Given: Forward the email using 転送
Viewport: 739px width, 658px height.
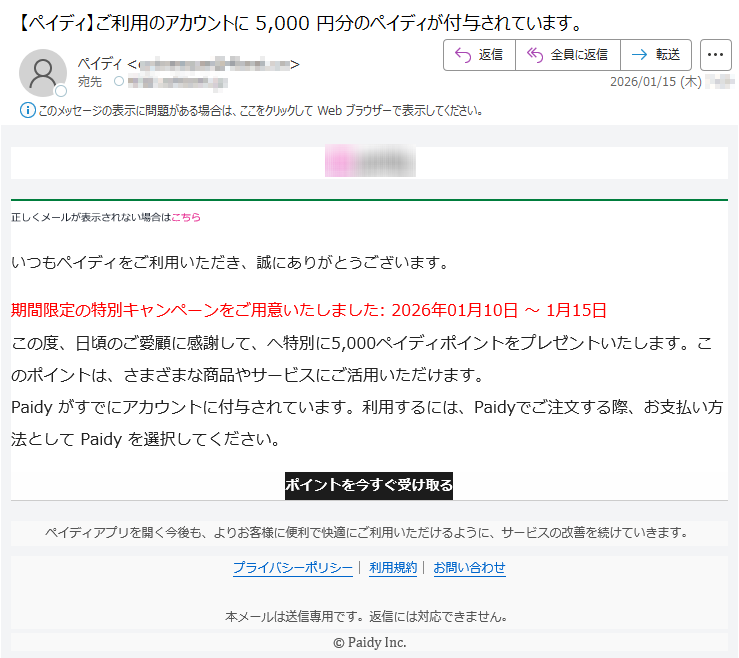Looking at the screenshot, I should point(656,55).
